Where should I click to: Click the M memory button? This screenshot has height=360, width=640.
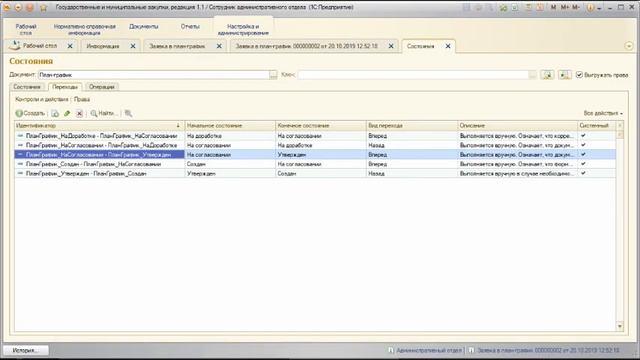[x=553, y=7]
